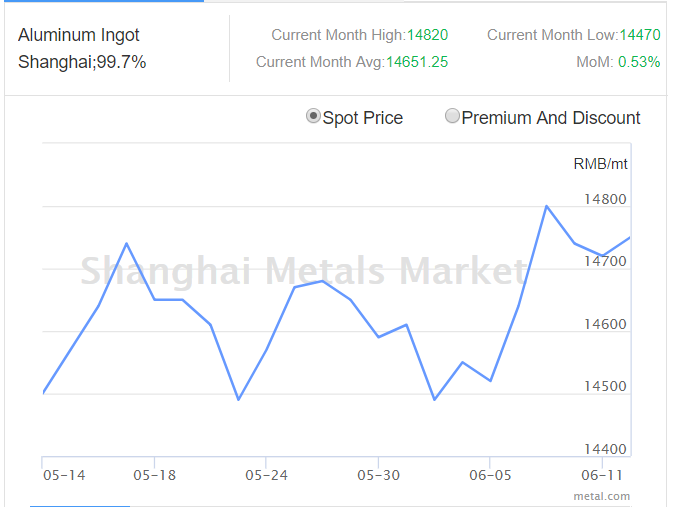Image resolution: width=673 pixels, height=507 pixels.
Task: Click the metal.com source link
Action: [602, 496]
